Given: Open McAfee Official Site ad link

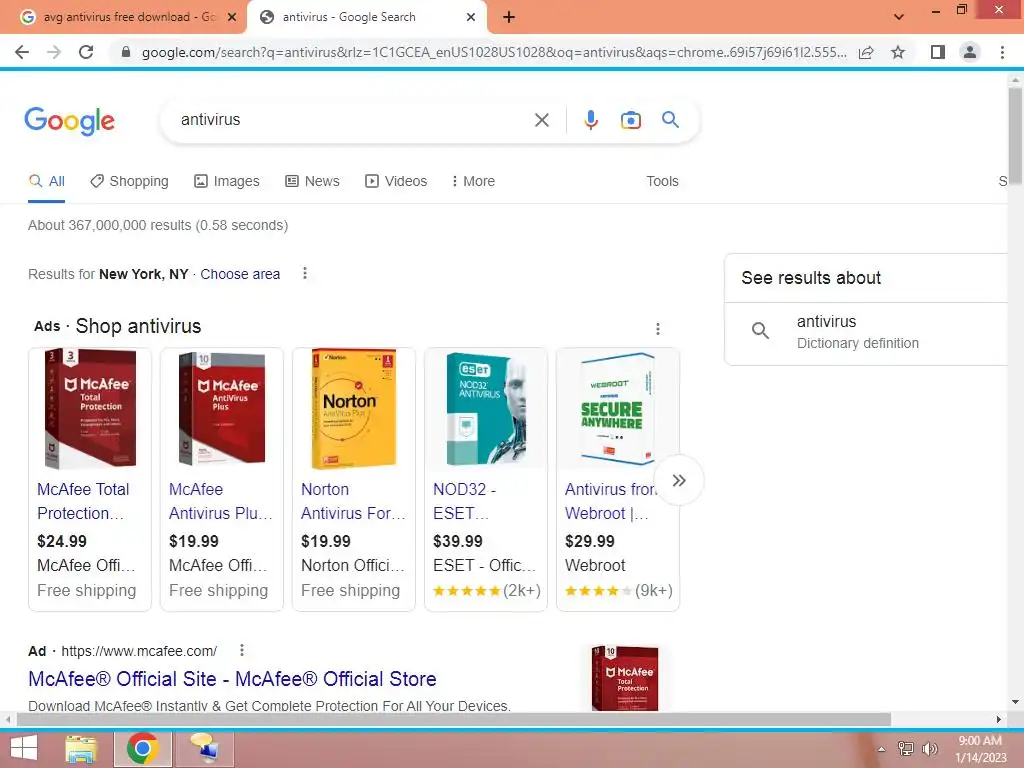Looking at the screenshot, I should (232, 679).
